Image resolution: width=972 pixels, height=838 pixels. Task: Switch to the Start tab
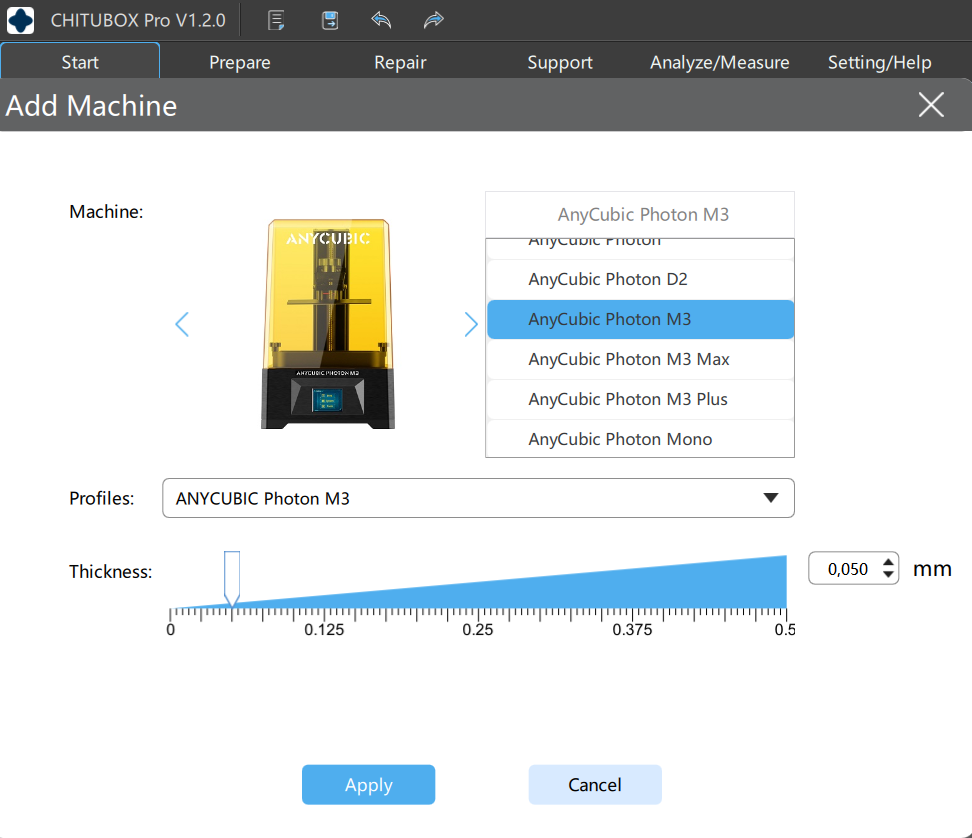(x=80, y=62)
